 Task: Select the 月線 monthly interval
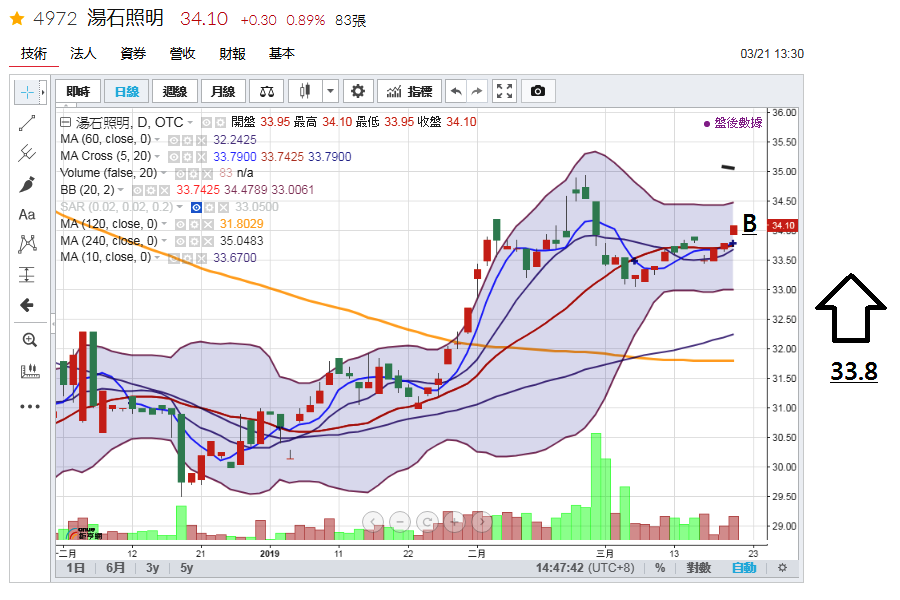[x=223, y=91]
